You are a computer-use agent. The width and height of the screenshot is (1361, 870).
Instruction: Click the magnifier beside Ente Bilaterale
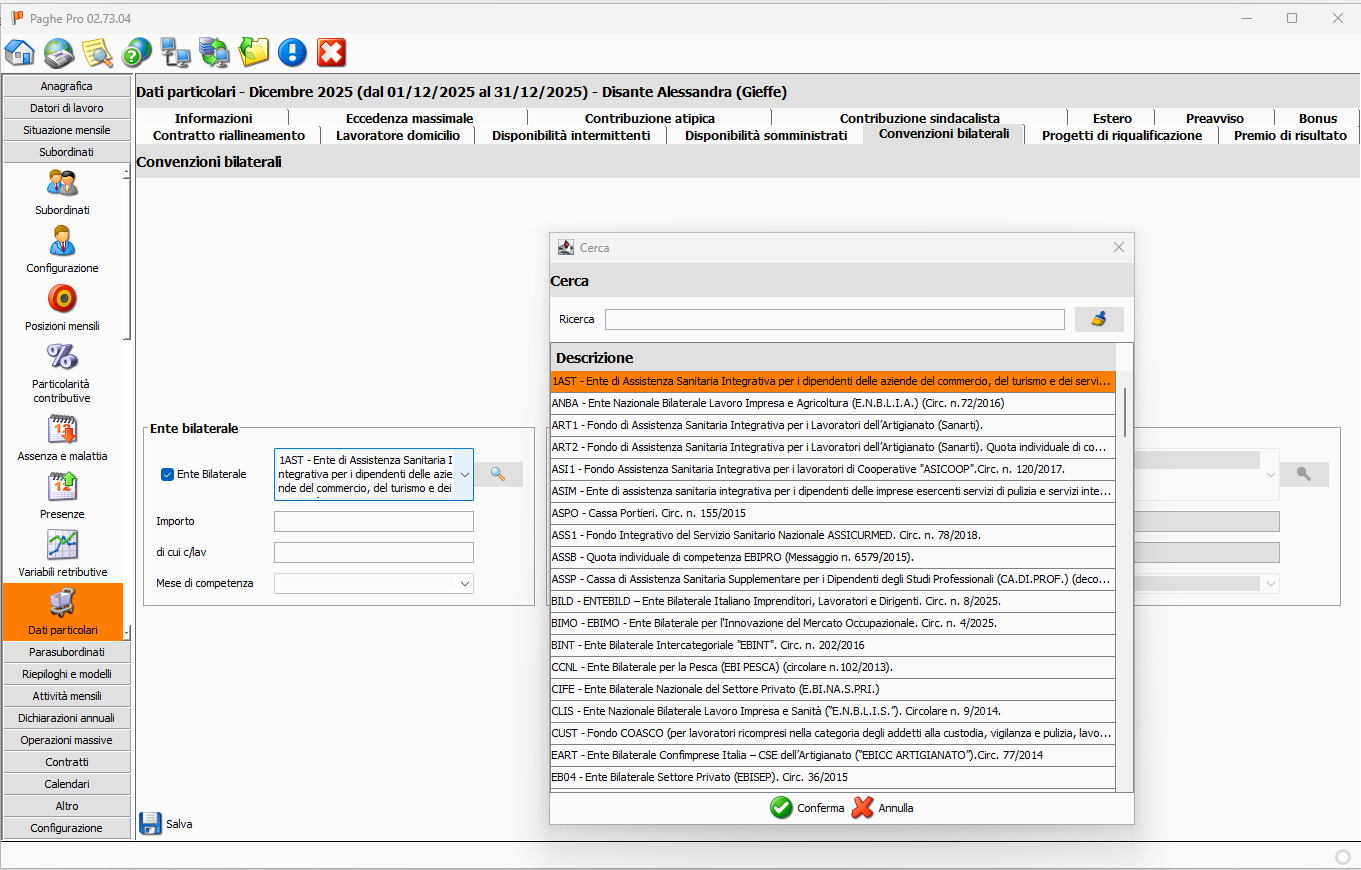(x=498, y=474)
